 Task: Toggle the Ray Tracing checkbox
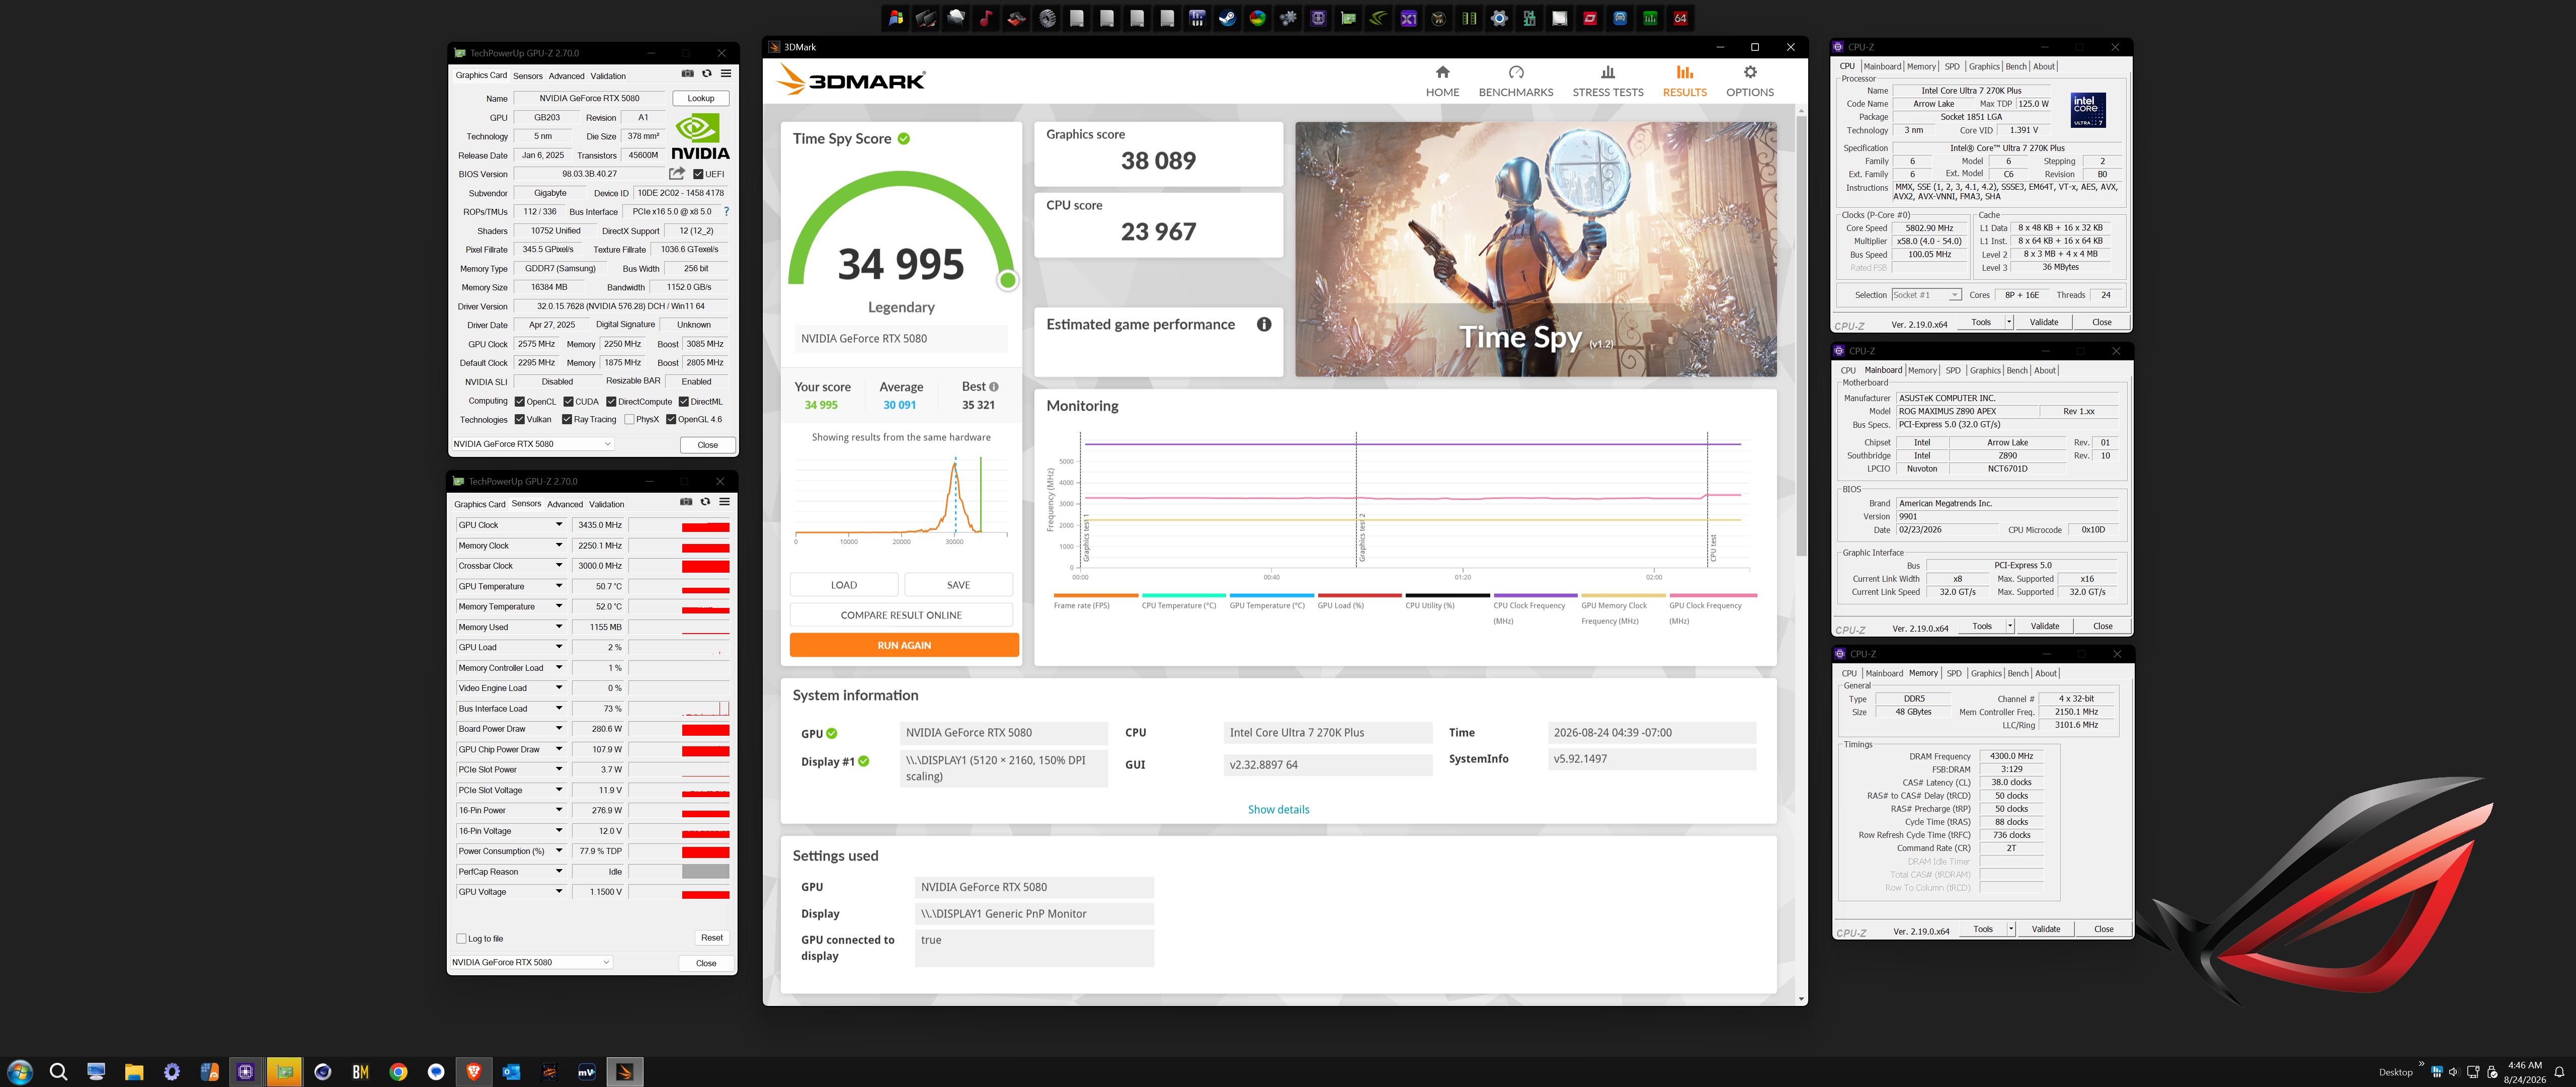[x=567, y=420]
